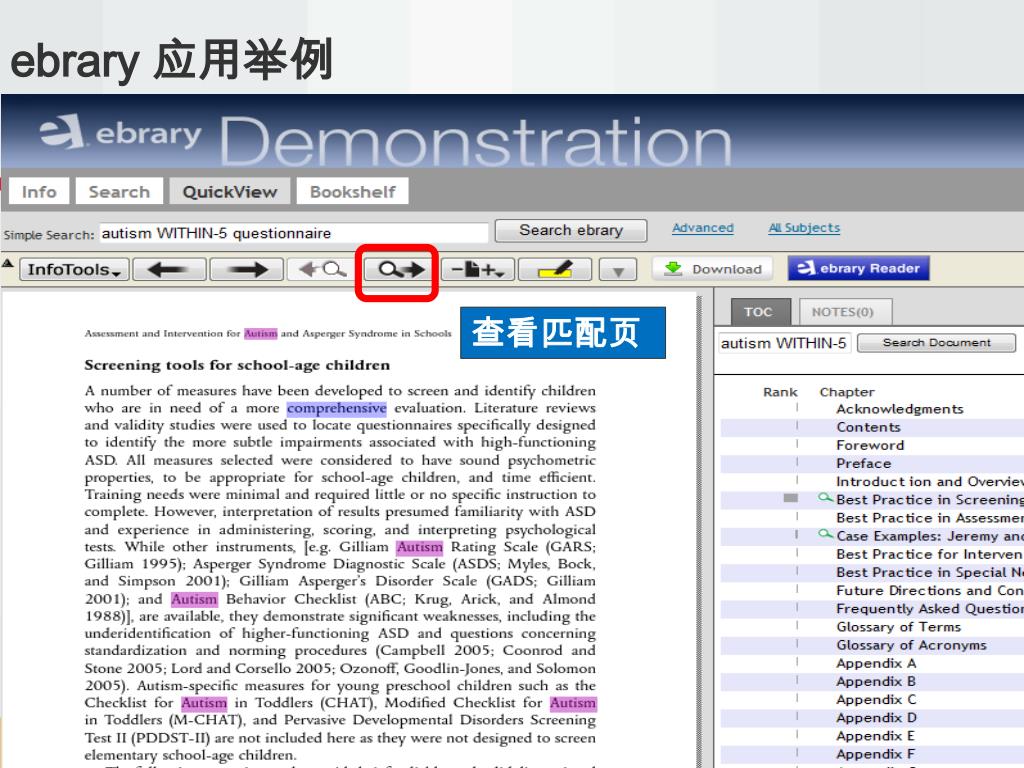Screen dimensions: 1024x768
Task: Open the dropdown arrow beside the highlighter
Action: 618,270
